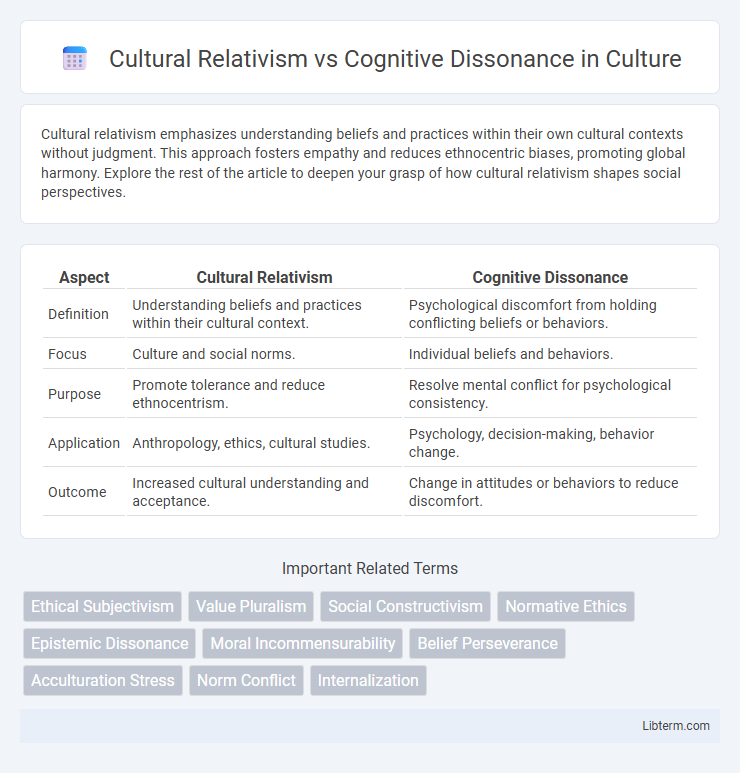Click 'Understanding beliefs and practices' definition cell
Image resolution: width=740 pixels, height=773 pixels.
[x=264, y=314]
